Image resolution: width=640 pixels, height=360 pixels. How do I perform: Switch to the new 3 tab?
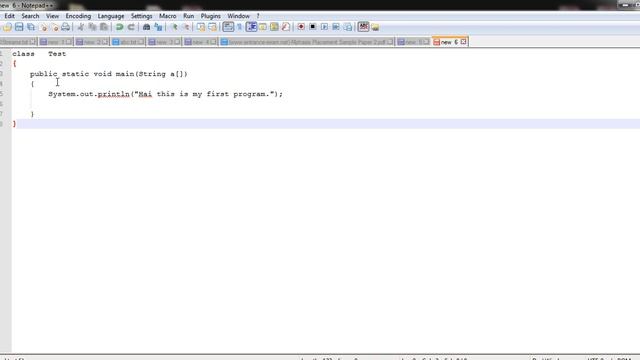(164, 42)
